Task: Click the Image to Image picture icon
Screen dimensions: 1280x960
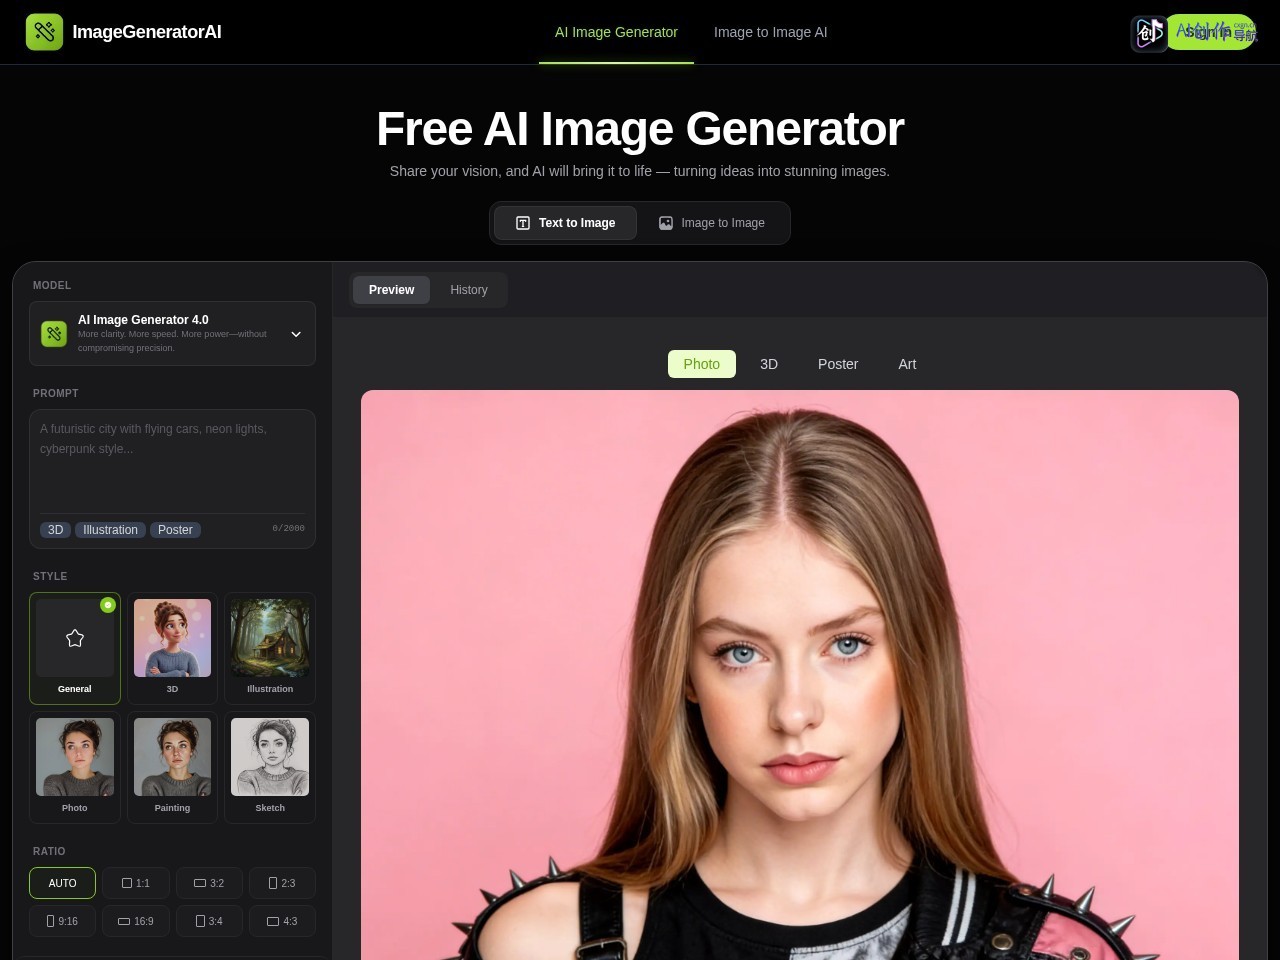Action: click(x=666, y=223)
